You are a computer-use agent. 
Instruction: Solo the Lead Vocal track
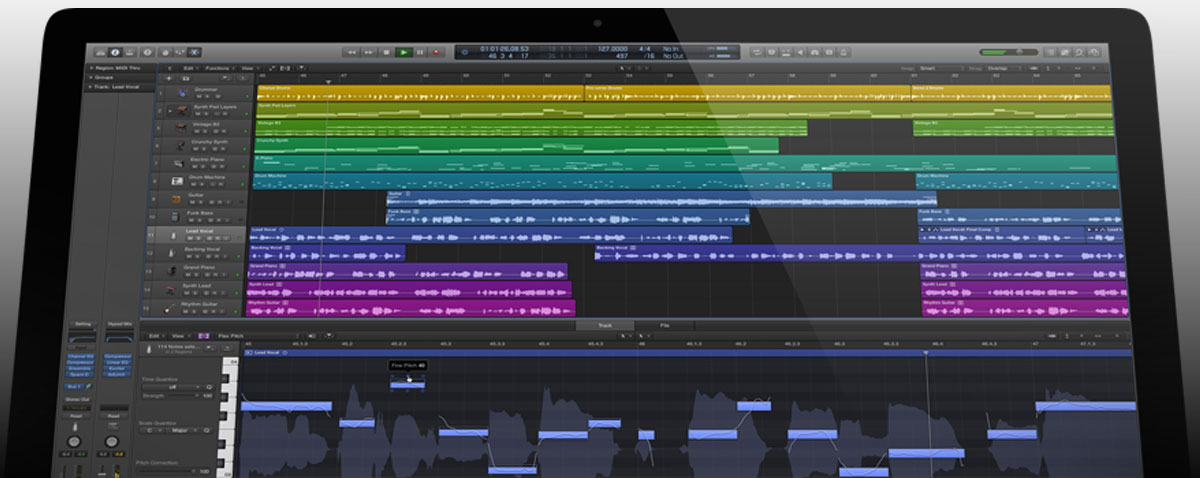tap(198, 238)
